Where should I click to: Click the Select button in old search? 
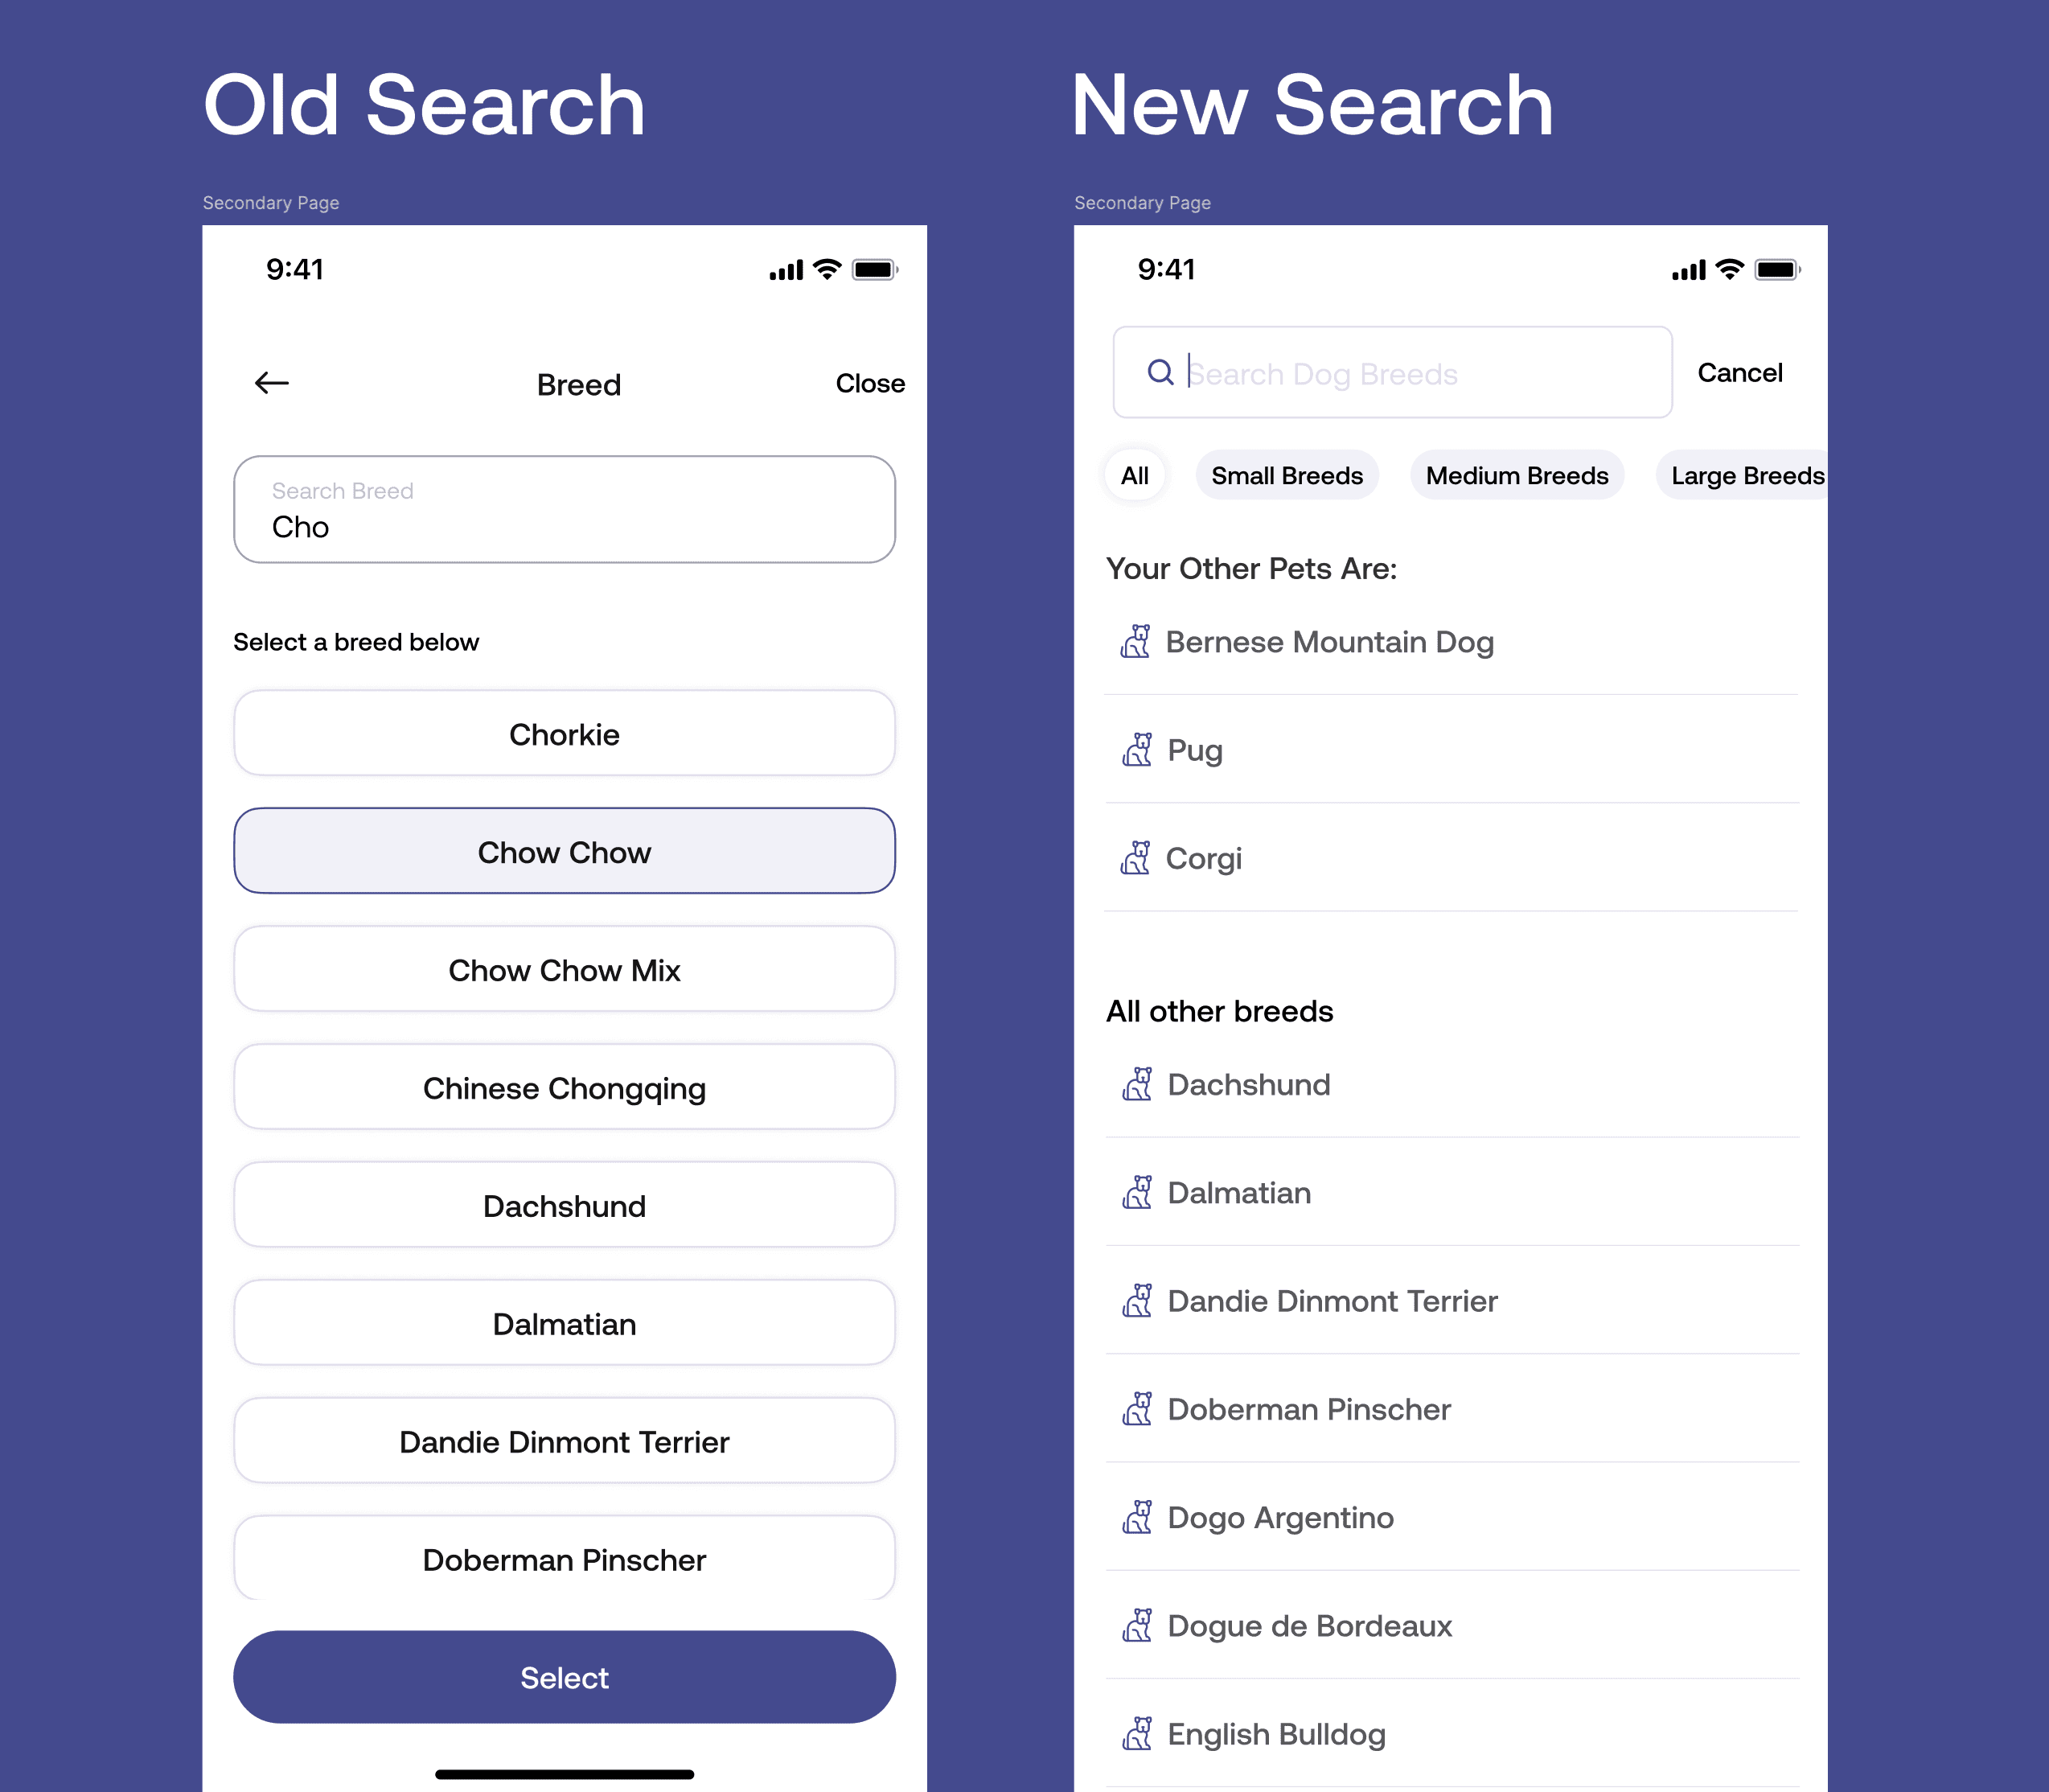[x=565, y=1677]
